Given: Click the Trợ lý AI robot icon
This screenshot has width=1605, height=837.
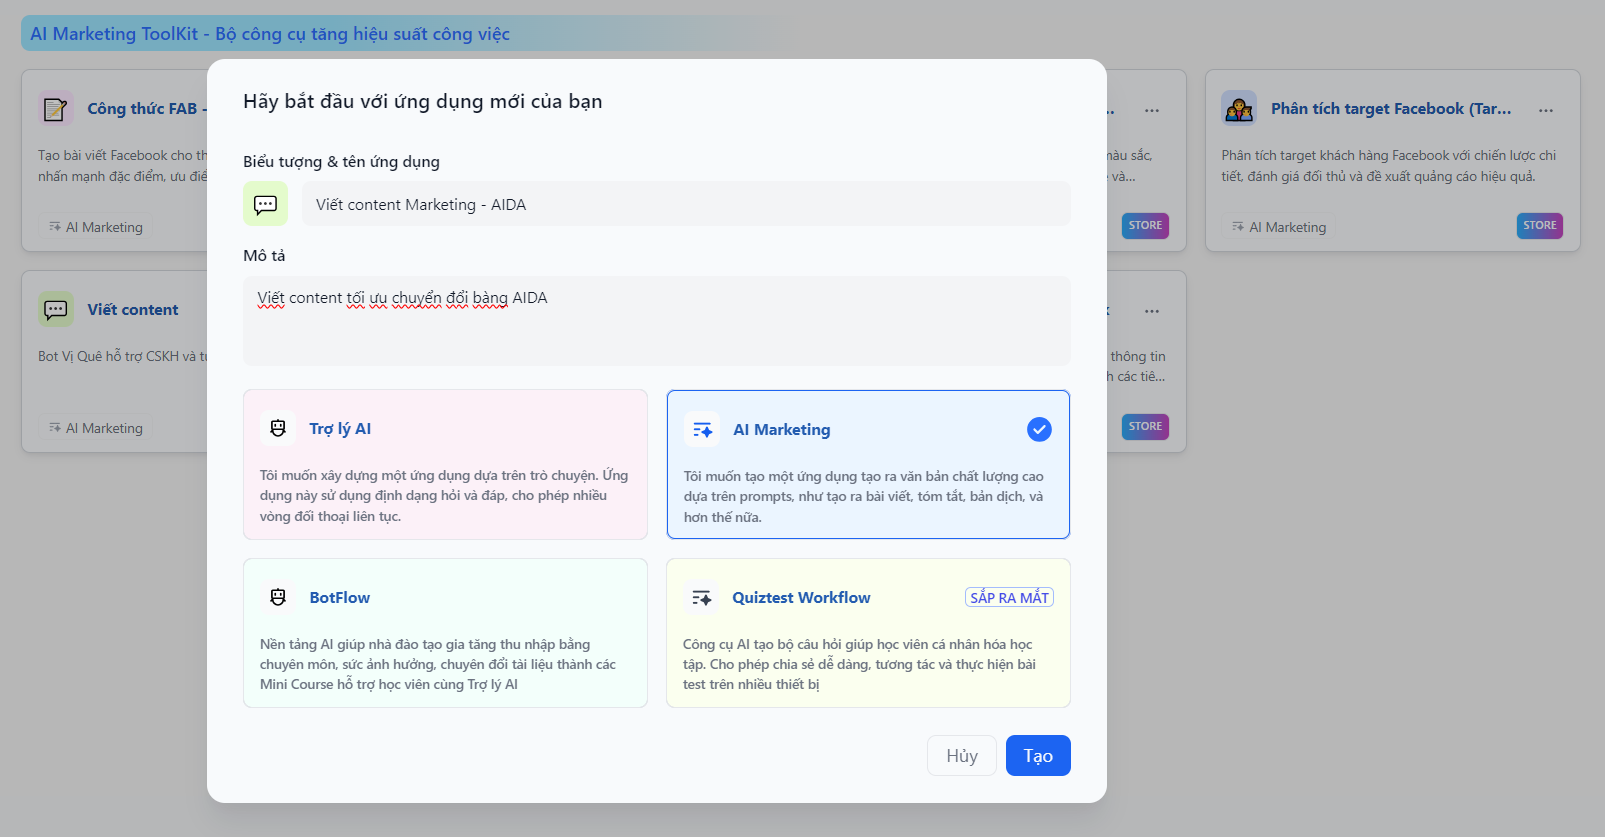Looking at the screenshot, I should [278, 428].
